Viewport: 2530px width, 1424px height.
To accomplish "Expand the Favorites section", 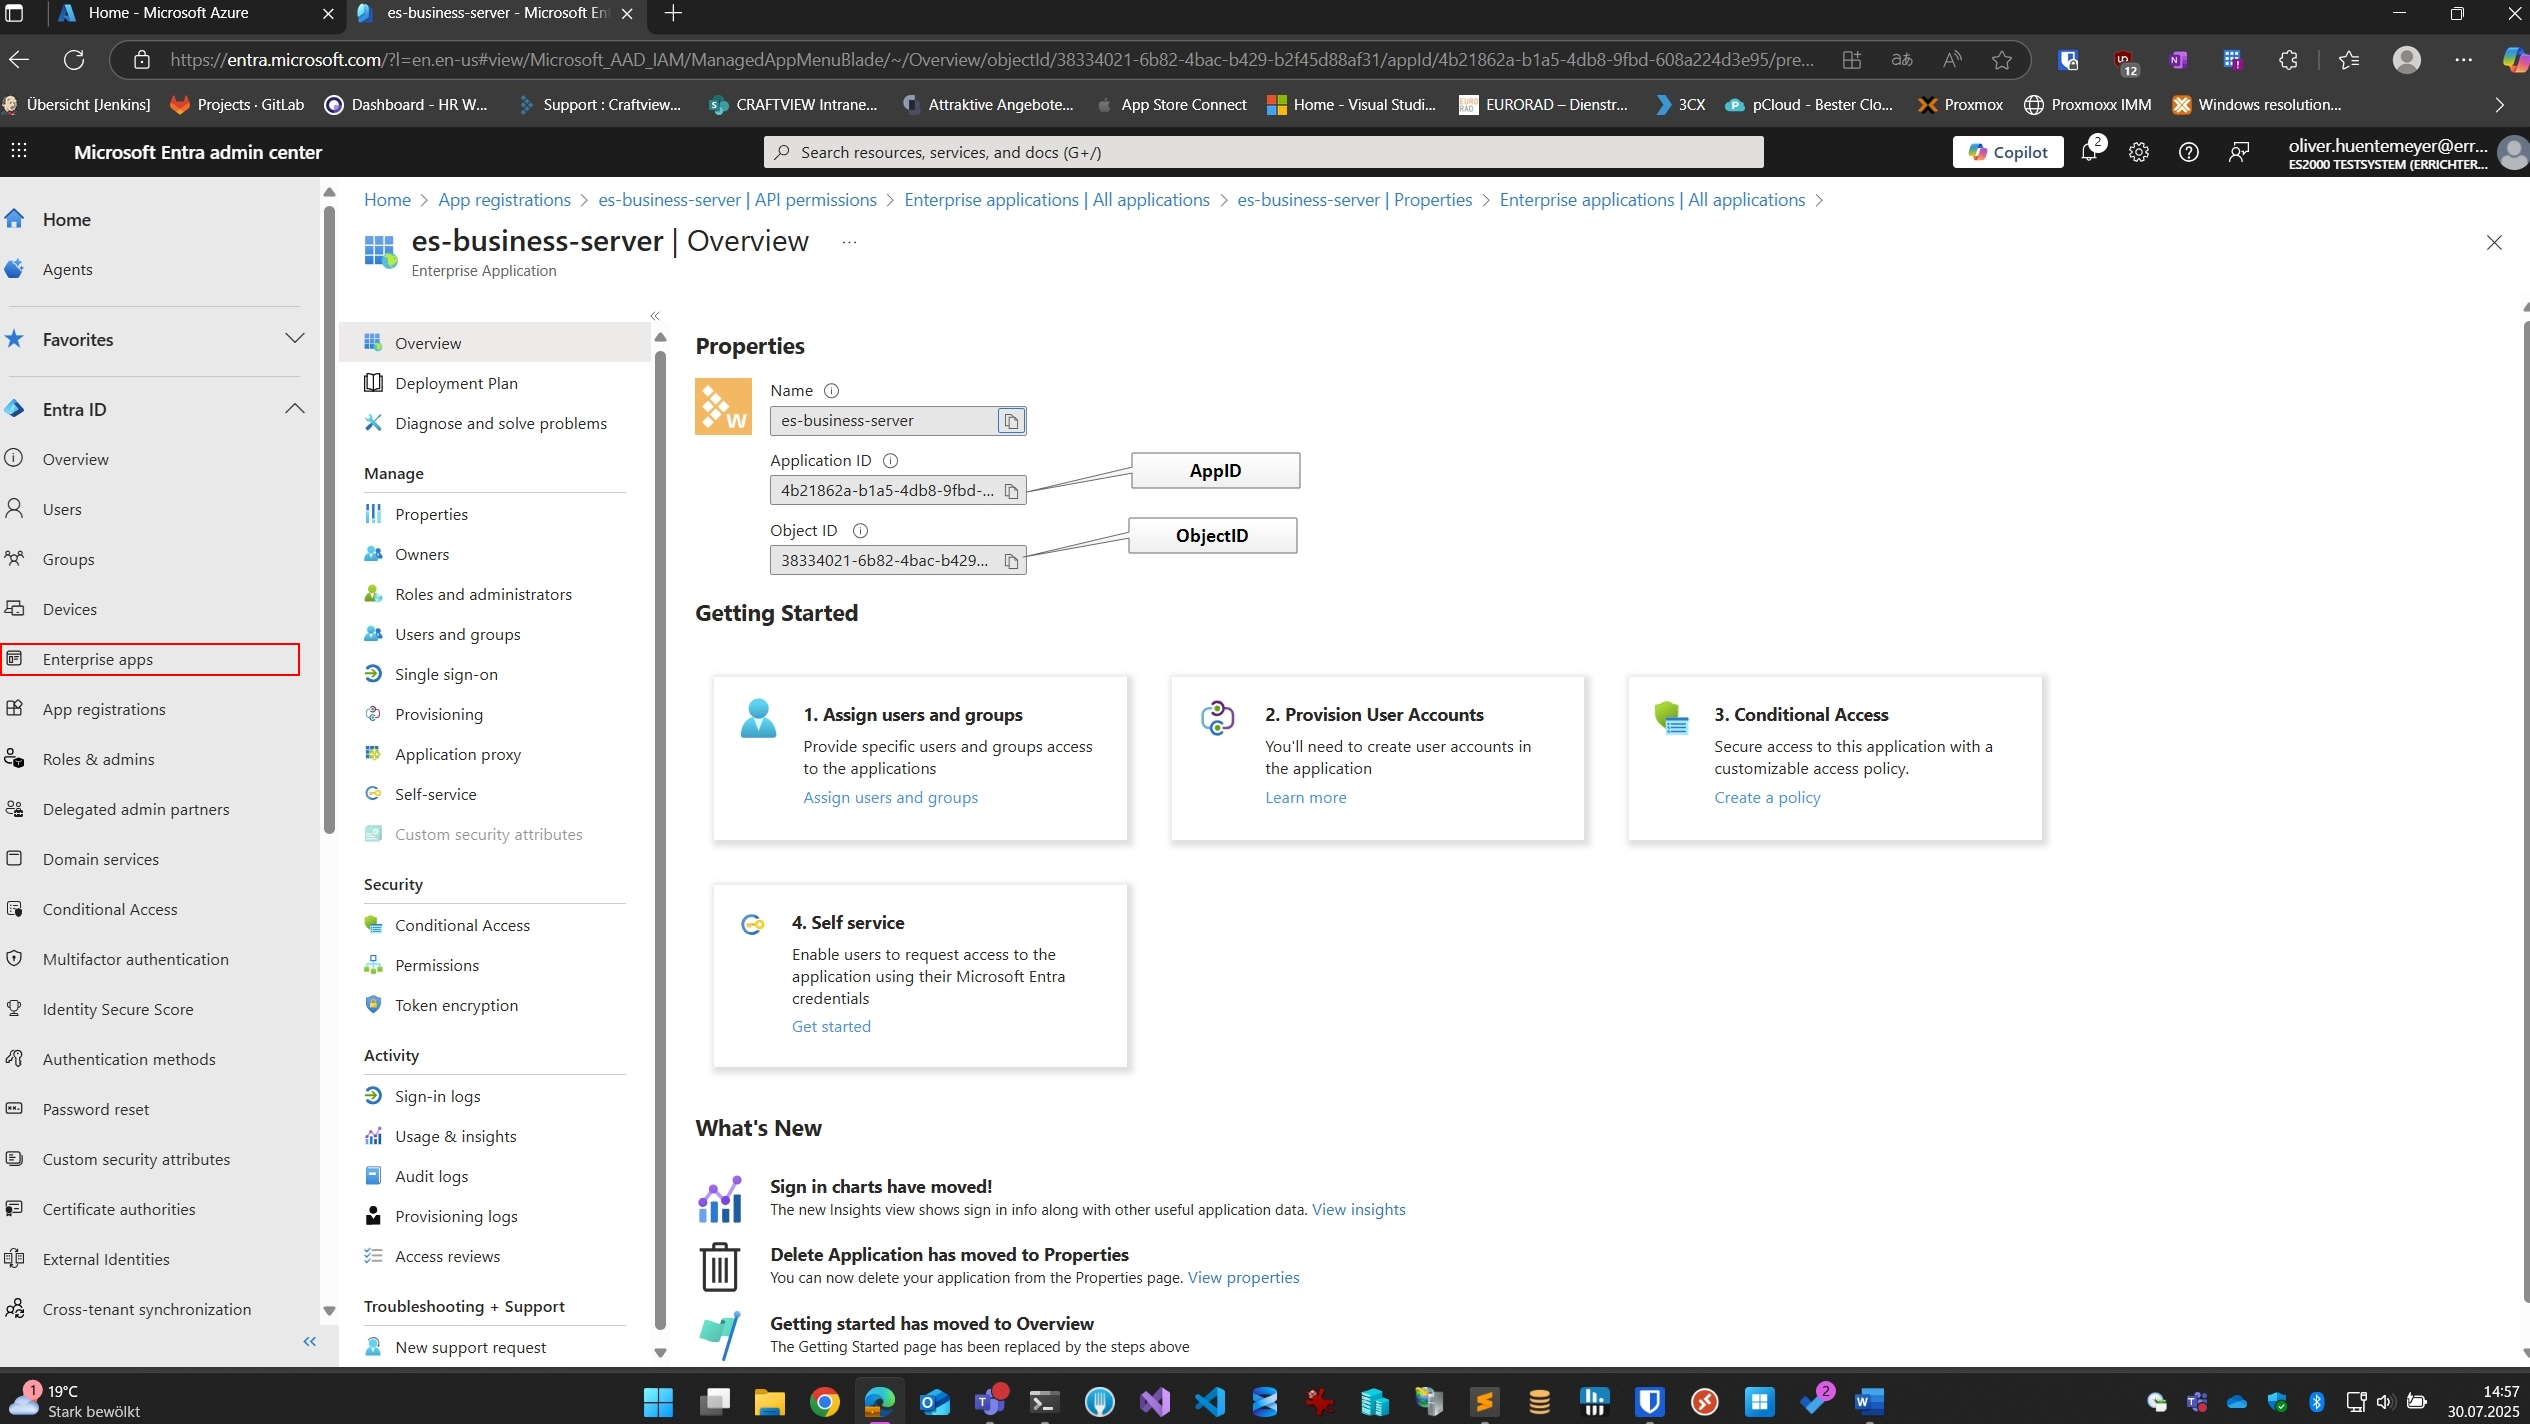I will [294, 339].
